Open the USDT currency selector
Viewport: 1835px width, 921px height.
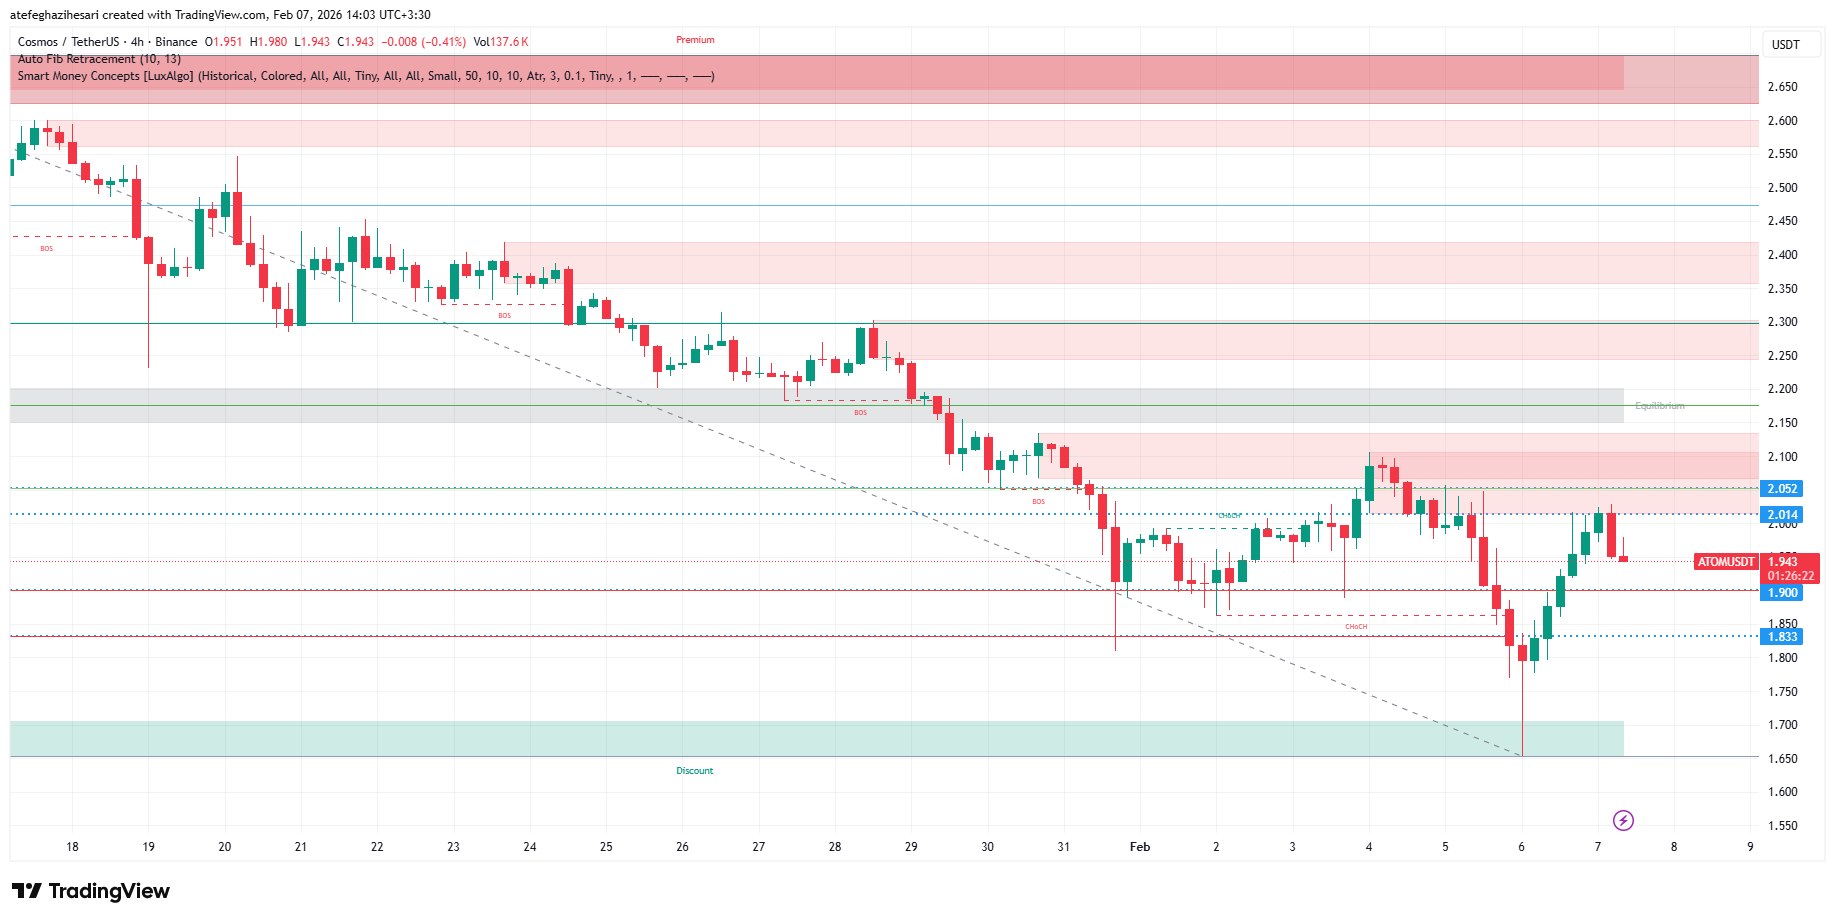point(1785,44)
